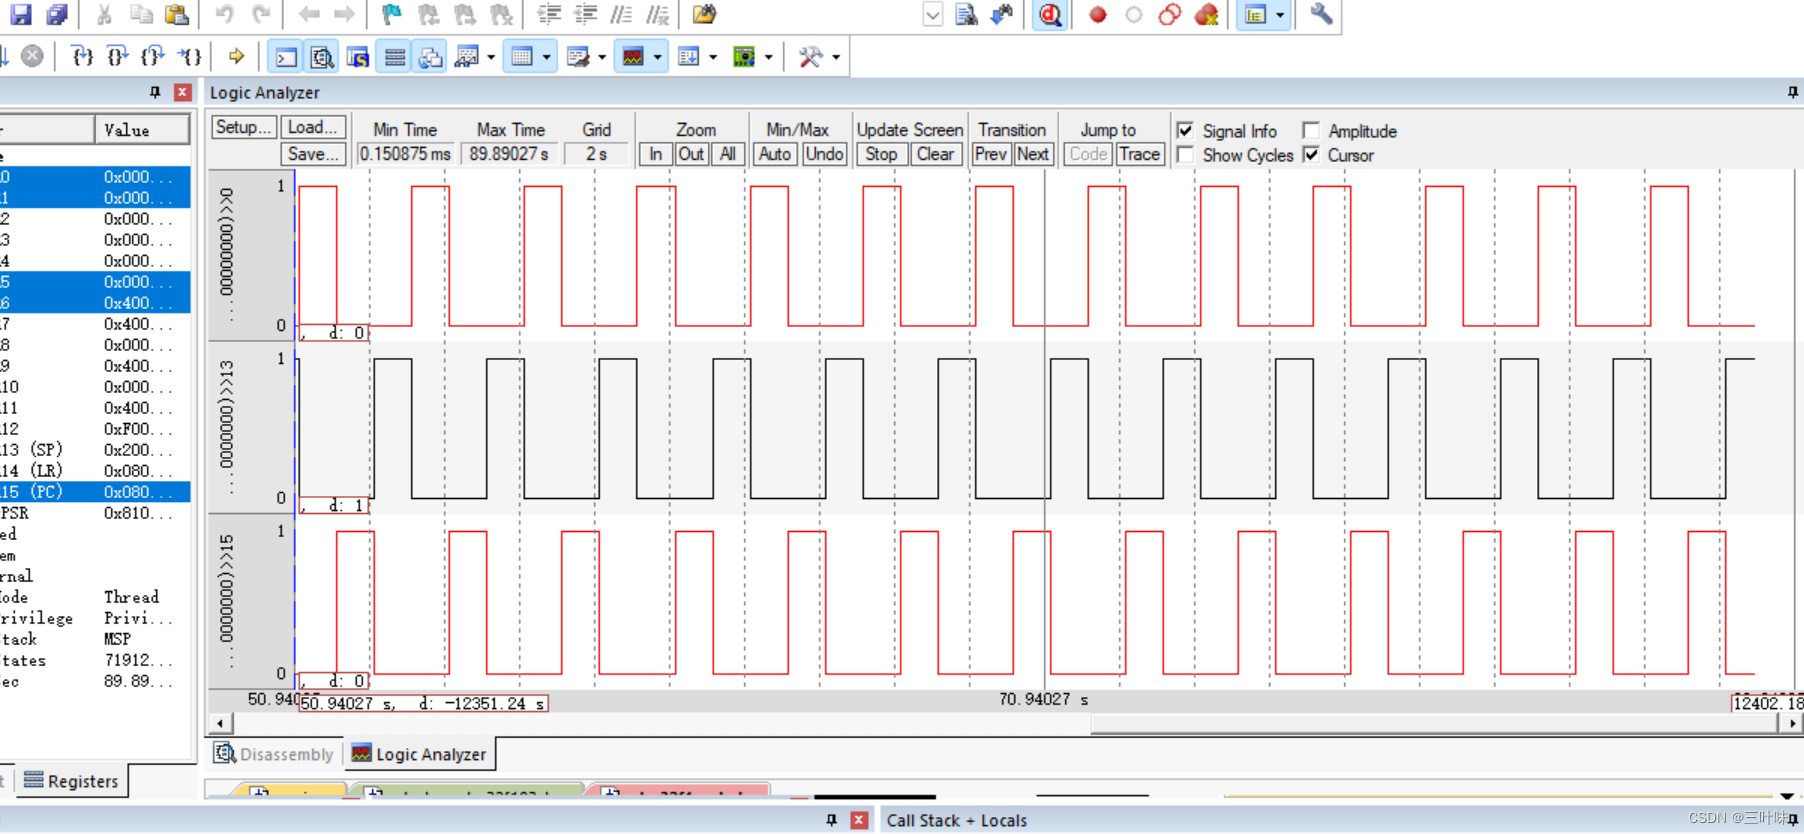Click the Update Screen Stop button
This screenshot has height=834, width=1804.
pos(881,154)
